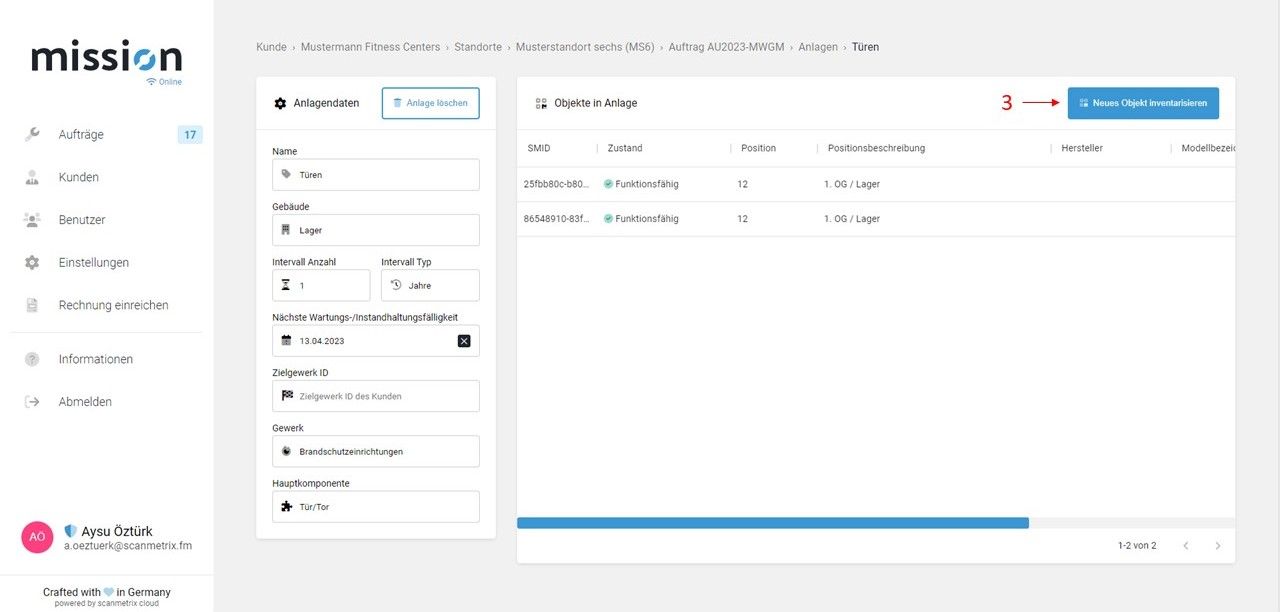This screenshot has height=612, width=1280.
Task: Click the puzzle icon in Hauptkomponente field
Action: point(286,506)
